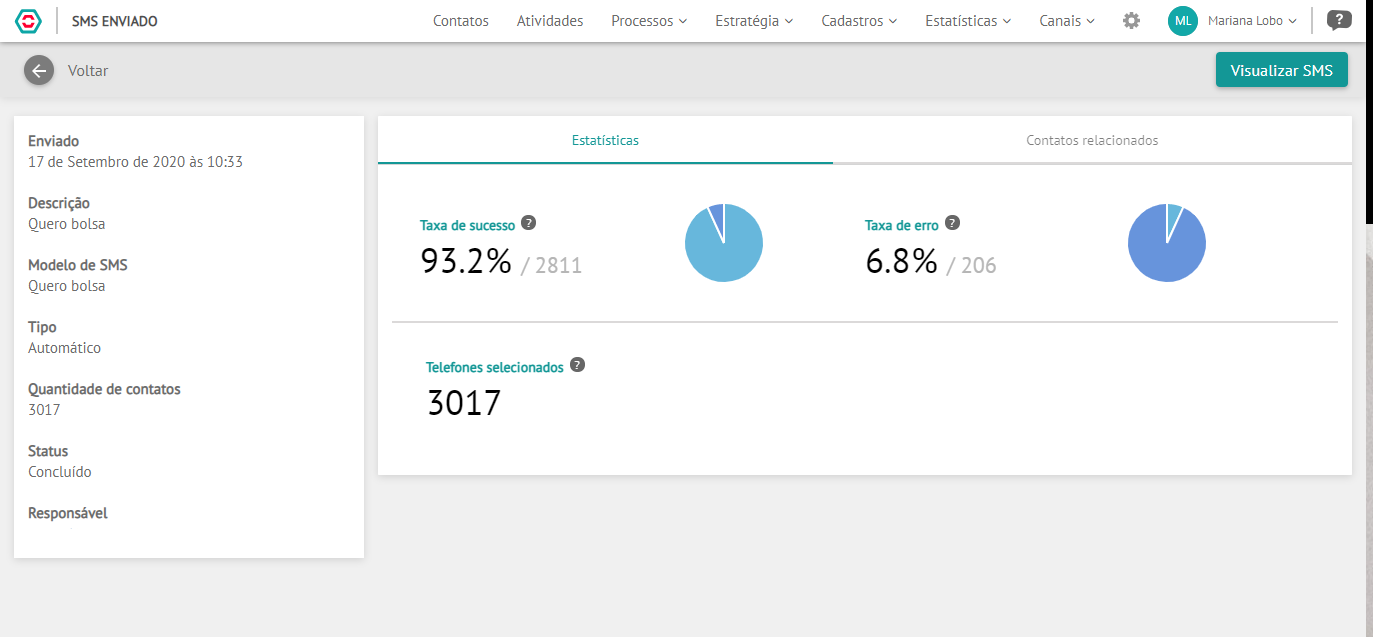This screenshot has width=1373, height=637.
Task: Click the red hexagon app logo
Action: (x=31, y=21)
